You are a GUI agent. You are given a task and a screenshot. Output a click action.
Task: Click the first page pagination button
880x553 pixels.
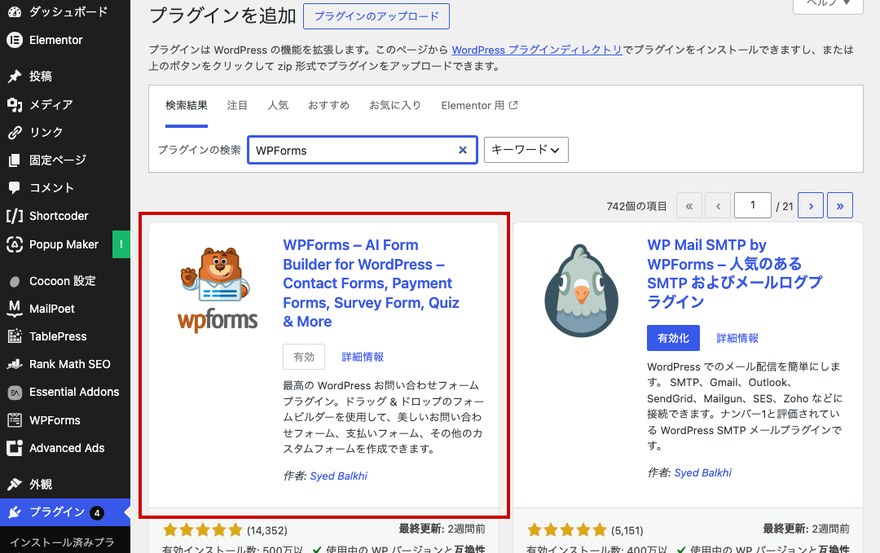pyautogui.click(x=689, y=205)
